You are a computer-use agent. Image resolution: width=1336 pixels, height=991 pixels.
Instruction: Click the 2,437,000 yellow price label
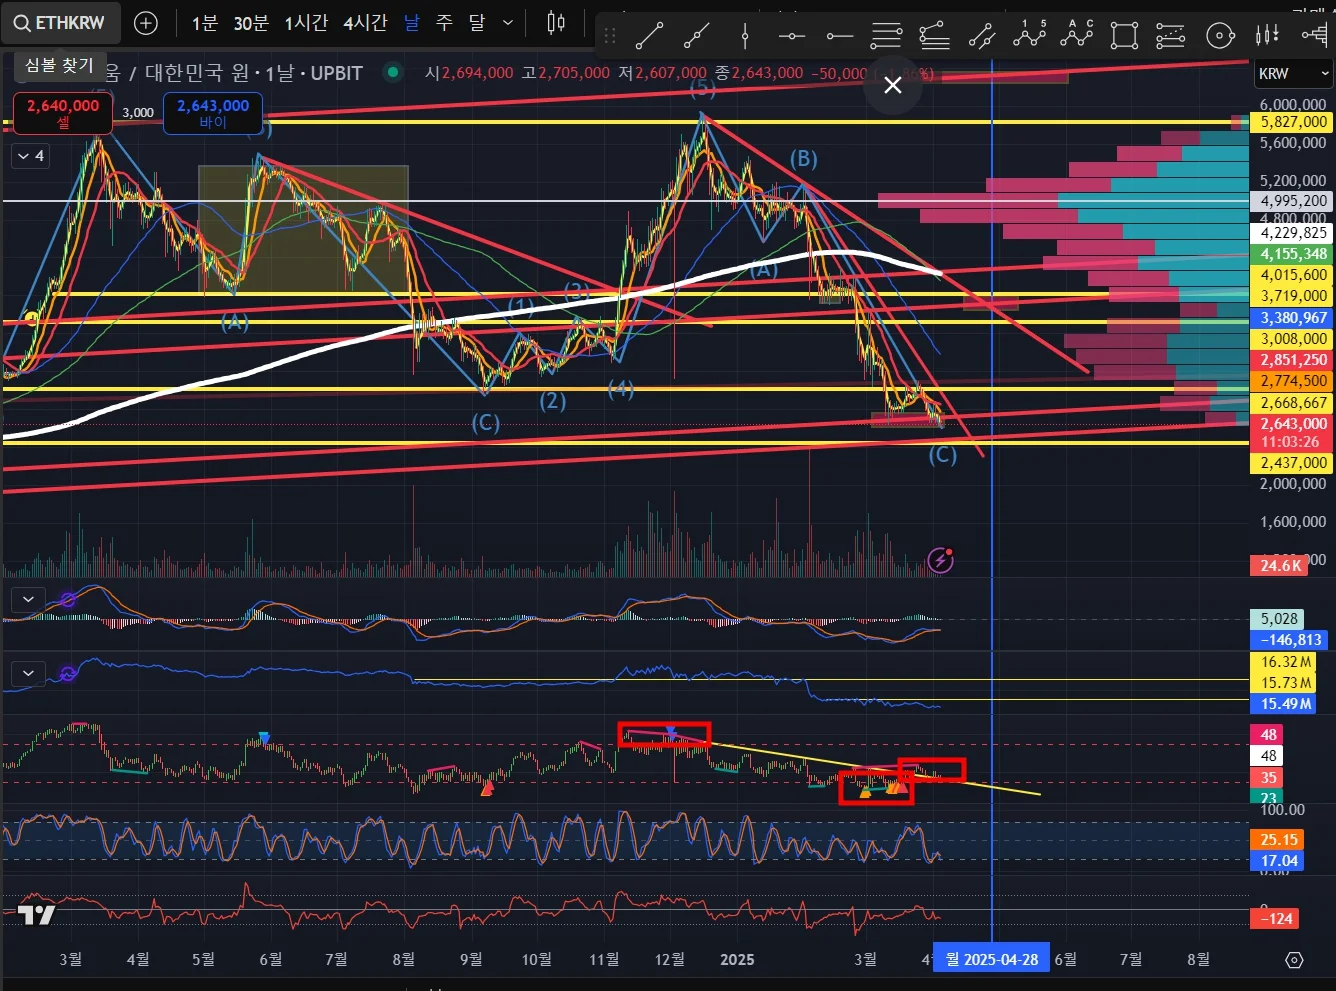(x=1293, y=463)
